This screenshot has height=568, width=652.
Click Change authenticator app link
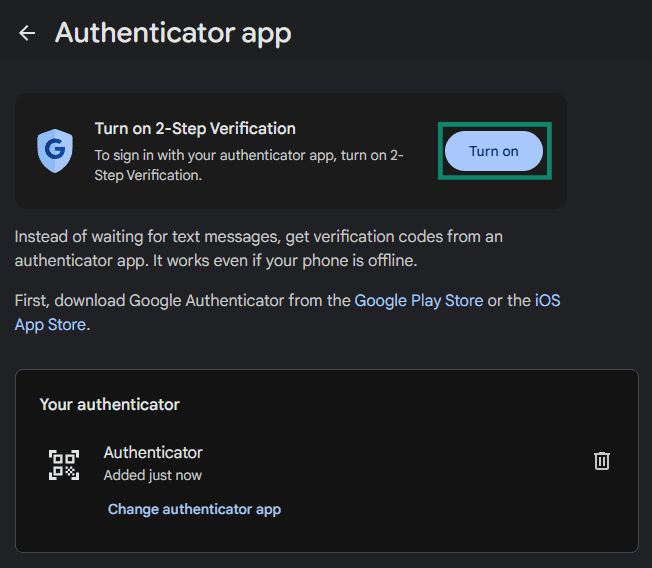[194, 509]
